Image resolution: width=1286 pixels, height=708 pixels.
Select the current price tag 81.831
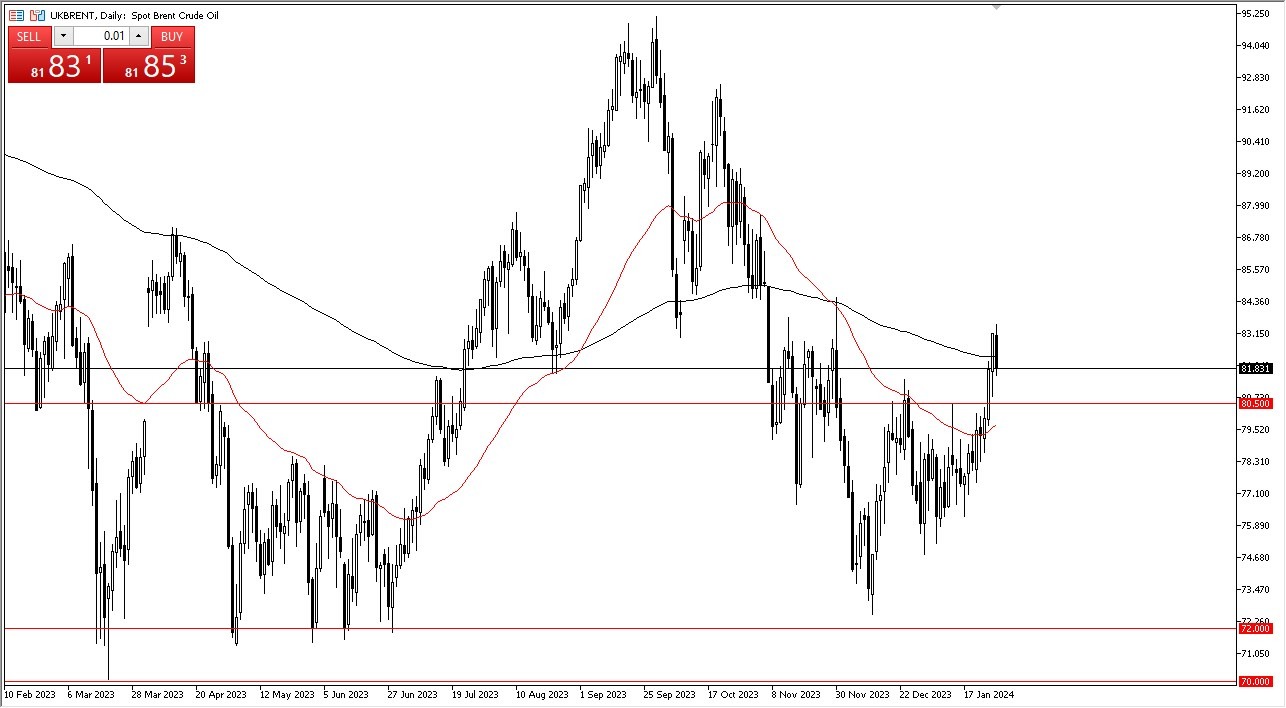[1258, 368]
